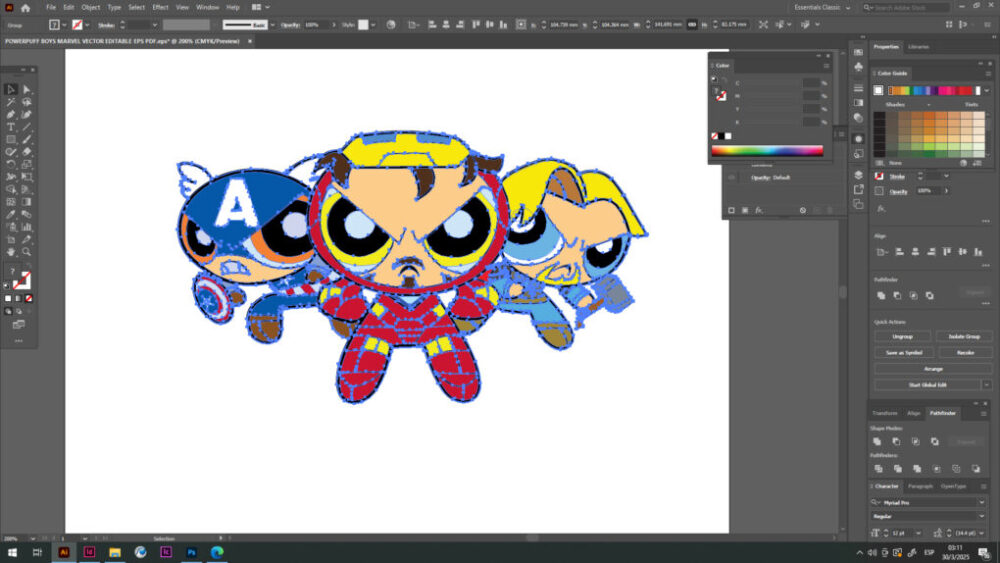Switch to the Paragraph tab
Viewport: 1000px width, 563px height.
920,486
